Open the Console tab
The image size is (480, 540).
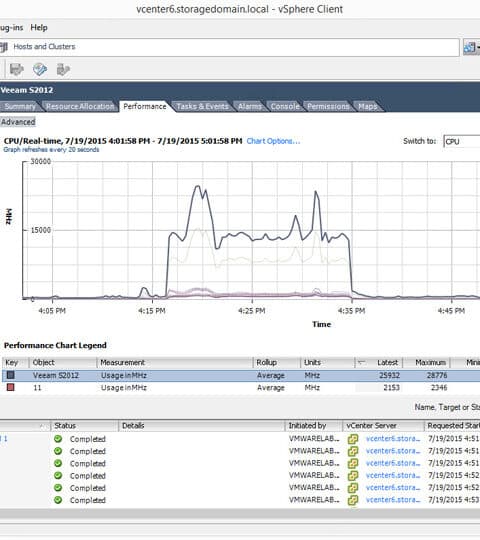pos(285,106)
